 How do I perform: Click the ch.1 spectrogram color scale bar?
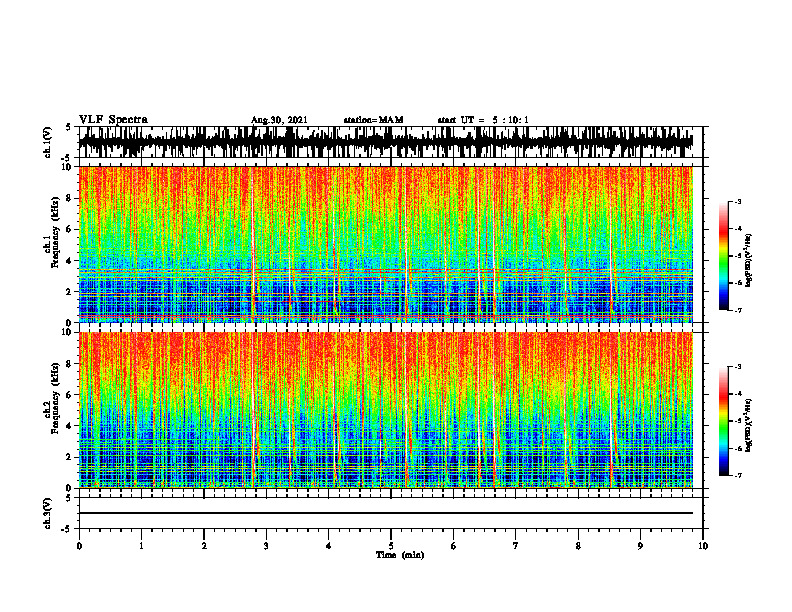[x=723, y=256]
